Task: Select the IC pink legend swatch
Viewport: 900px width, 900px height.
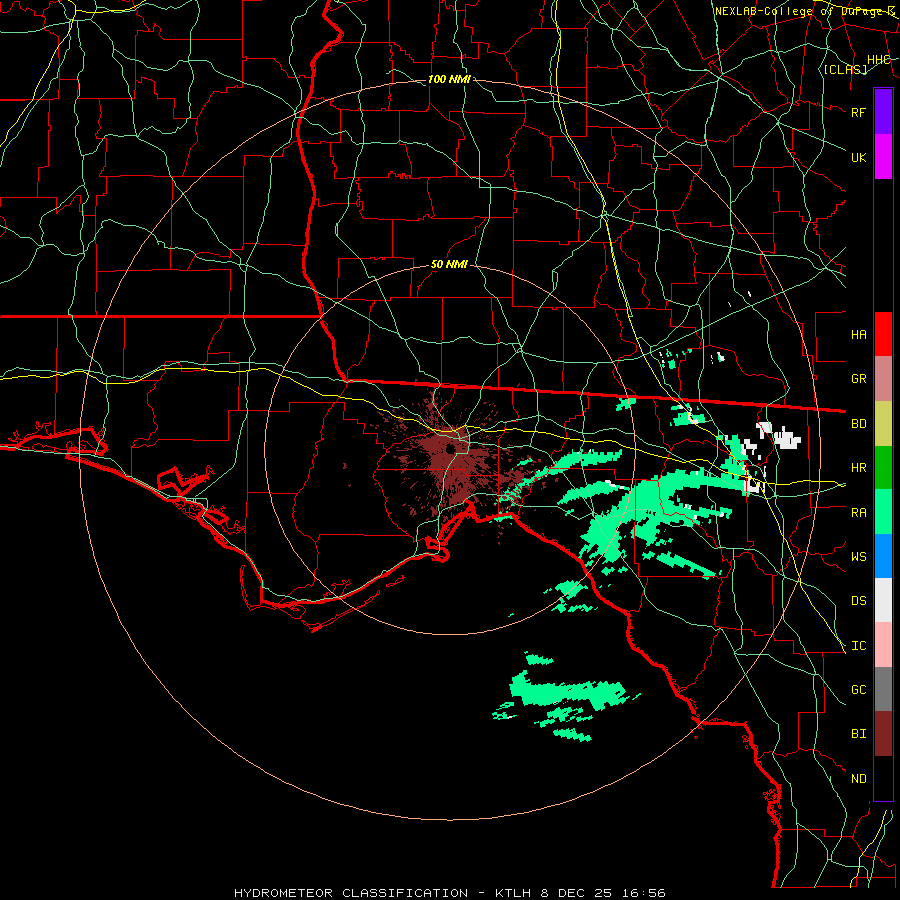Action: [883, 645]
